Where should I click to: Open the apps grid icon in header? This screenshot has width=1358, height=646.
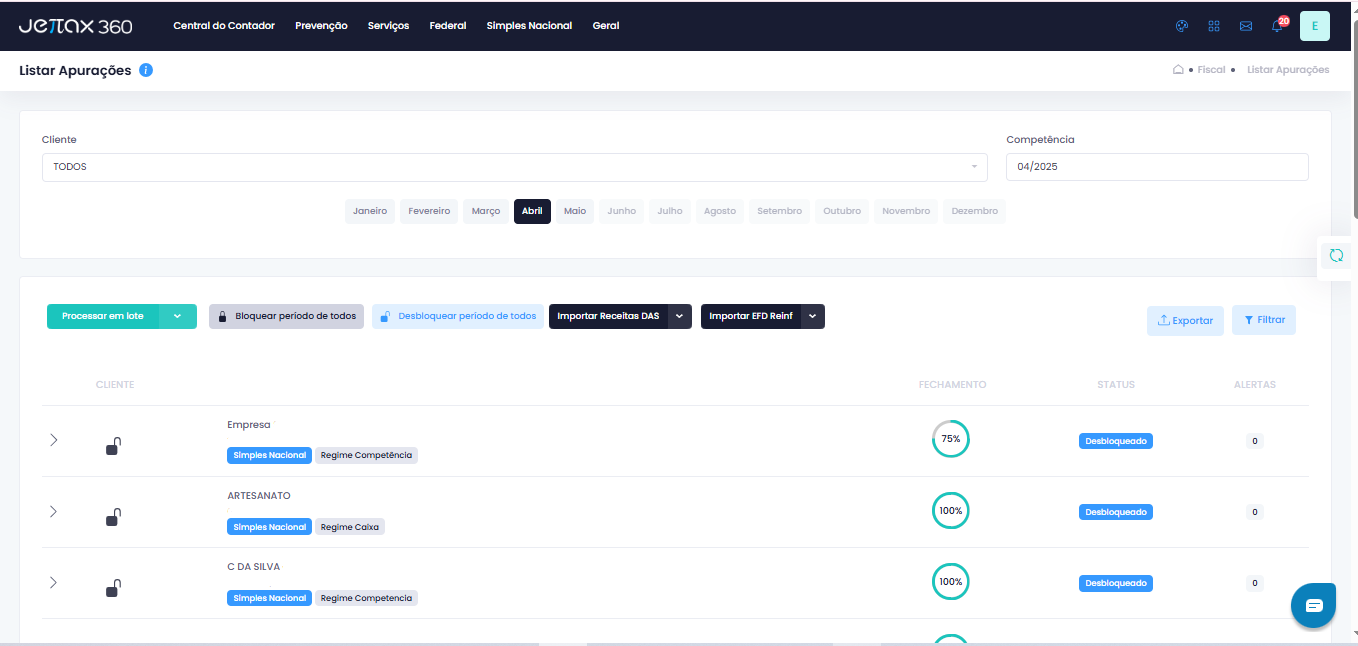(1214, 26)
